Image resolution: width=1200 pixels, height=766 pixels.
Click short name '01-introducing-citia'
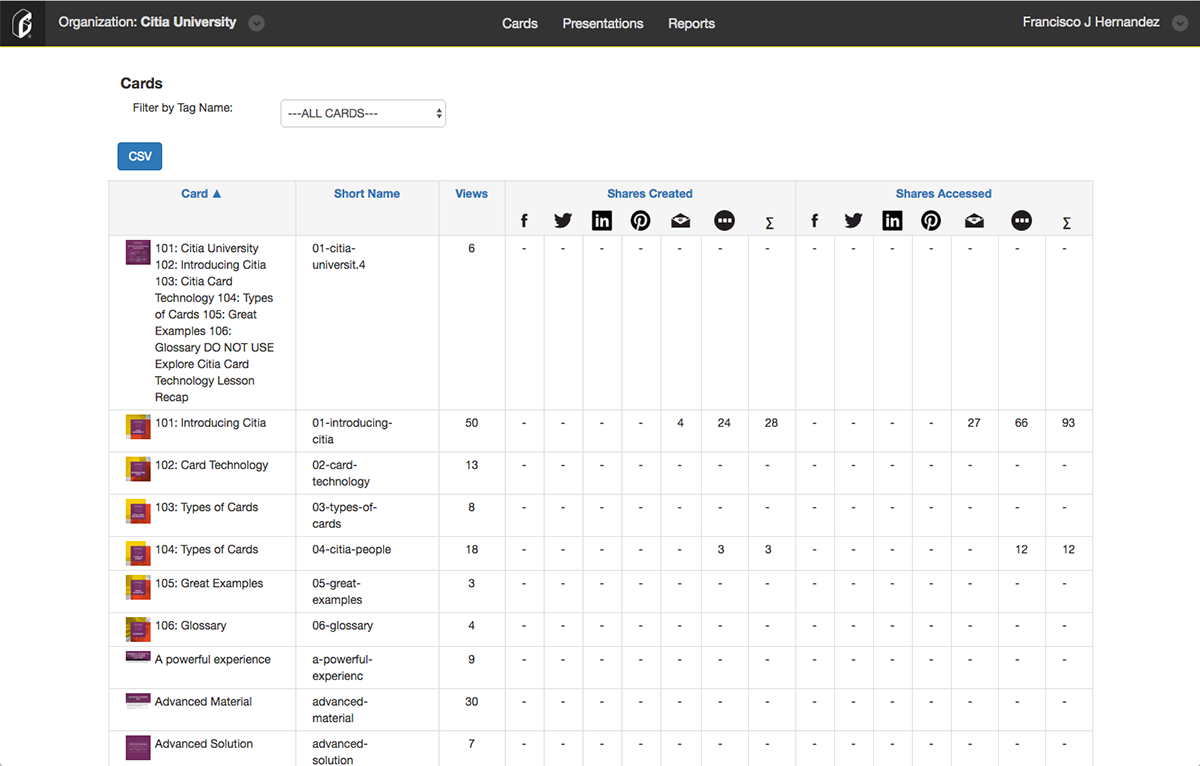click(352, 431)
